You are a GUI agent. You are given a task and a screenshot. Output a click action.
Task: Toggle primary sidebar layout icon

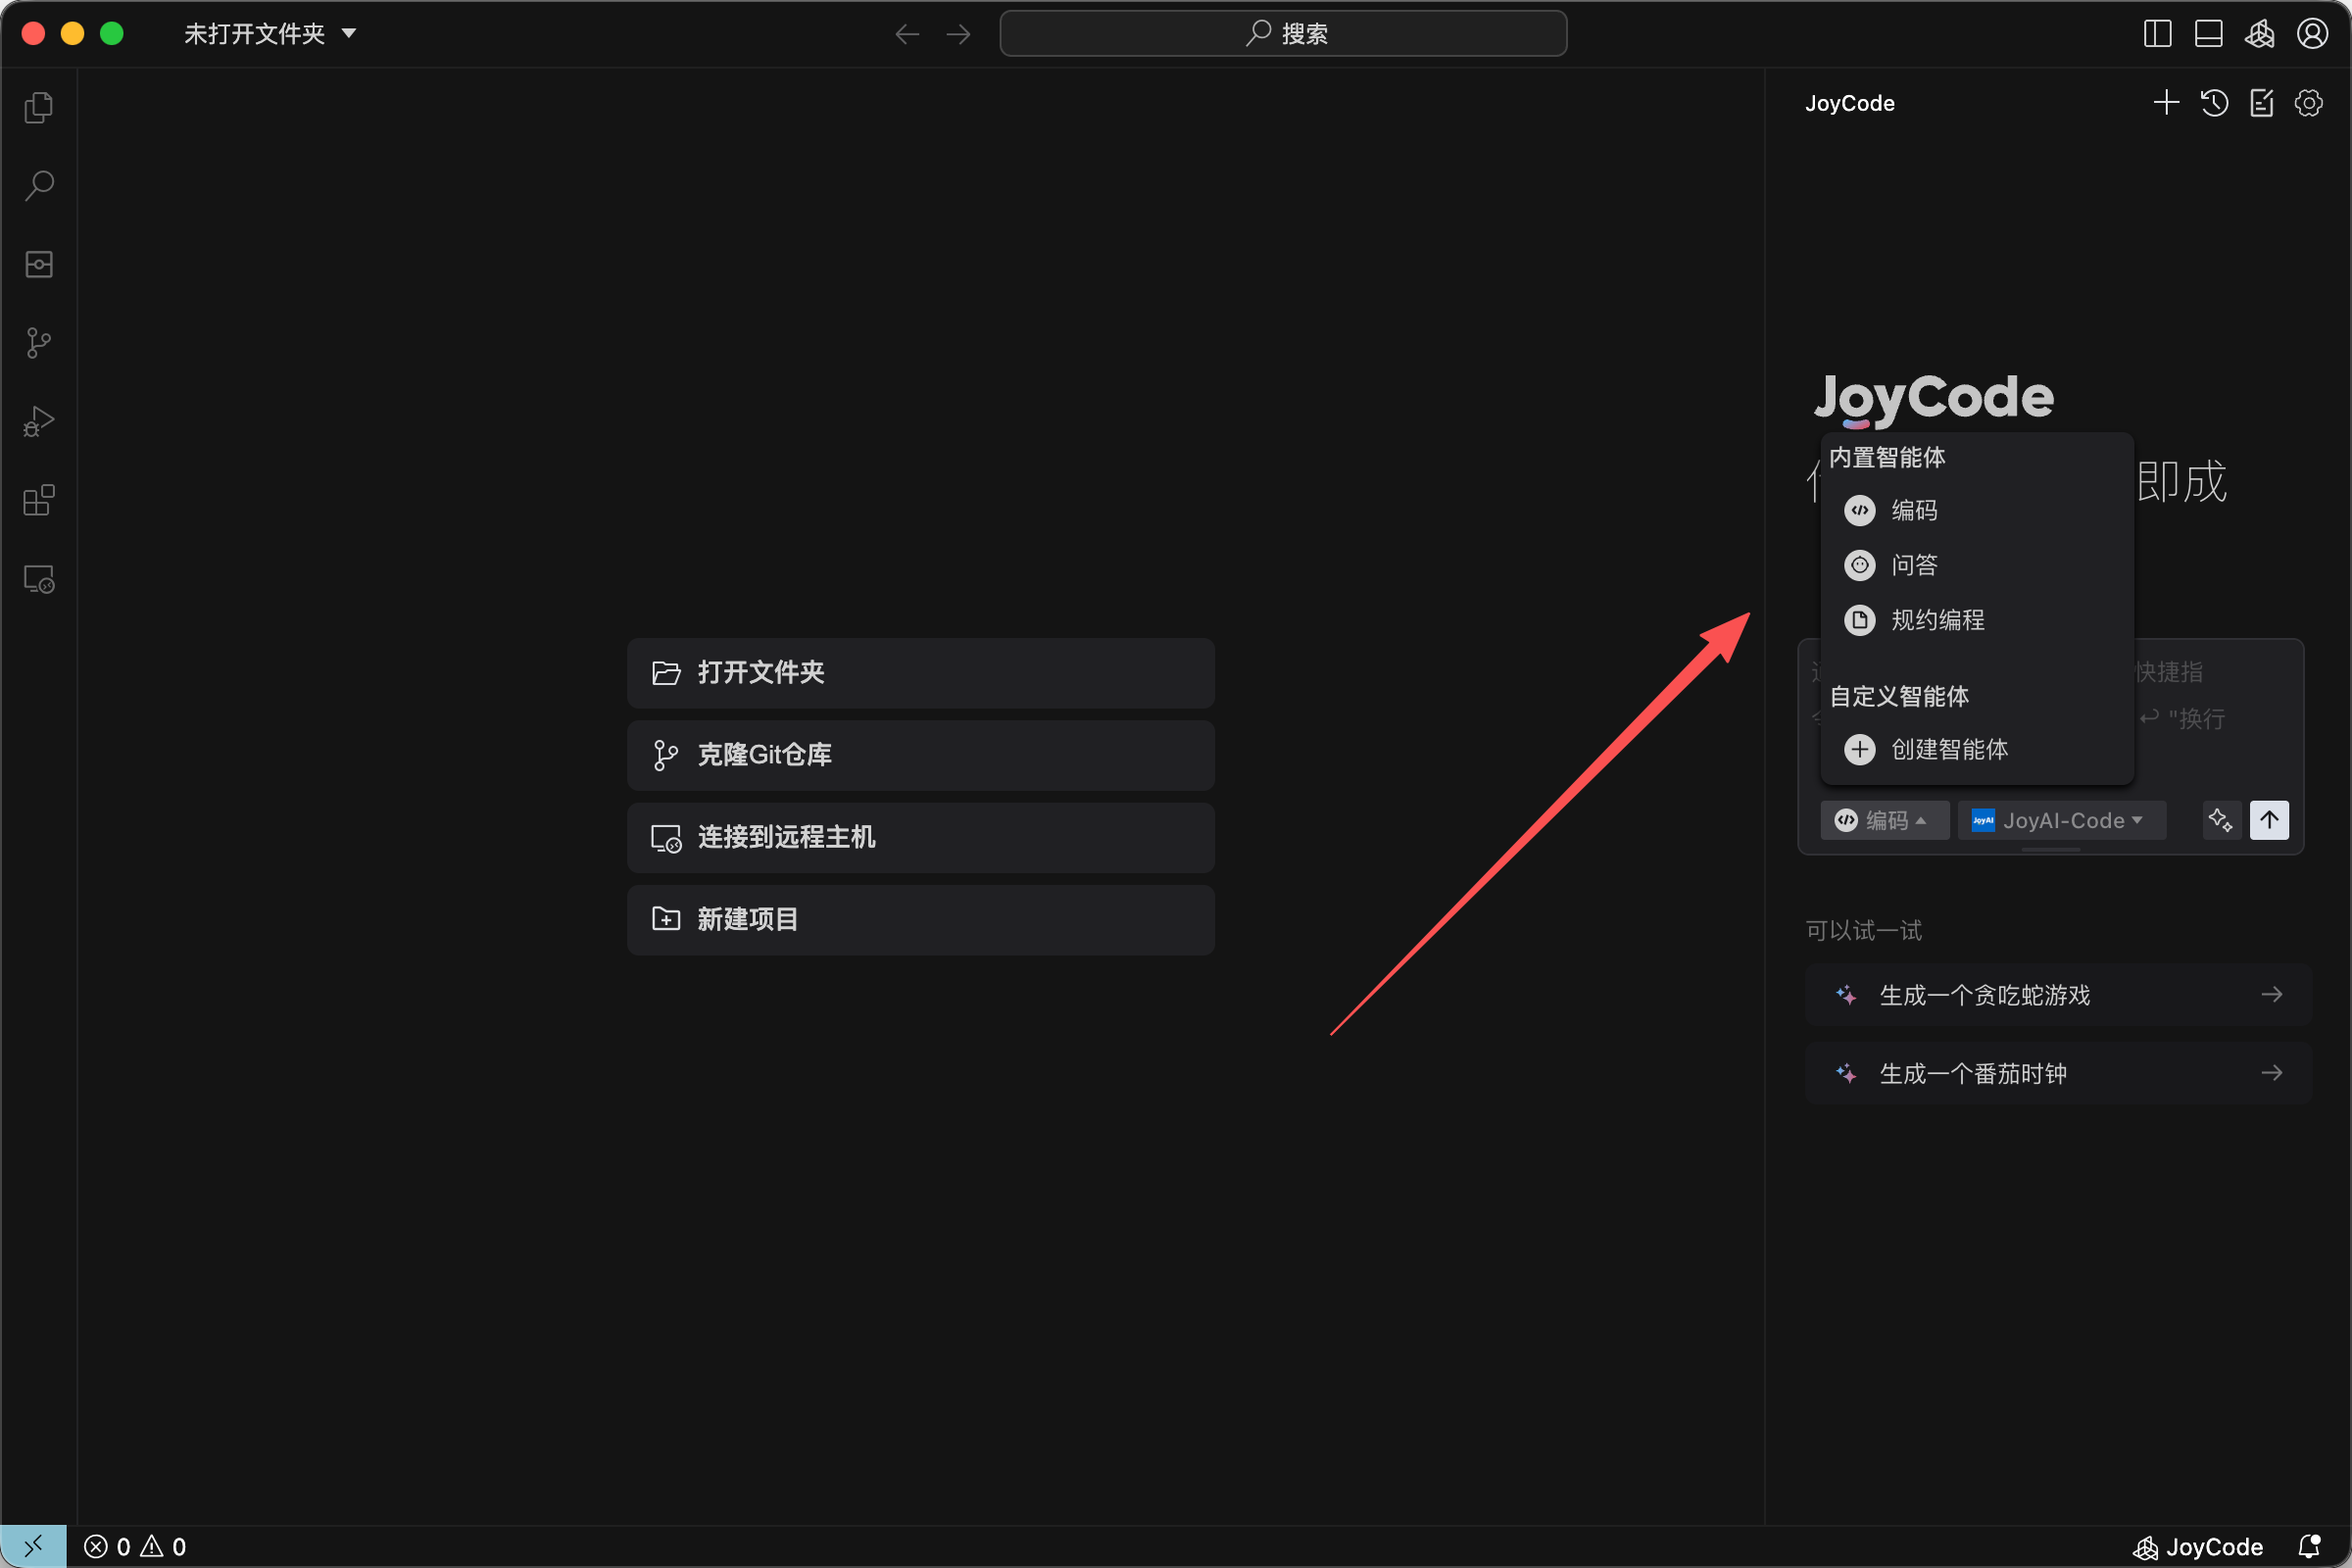pos(2157,34)
